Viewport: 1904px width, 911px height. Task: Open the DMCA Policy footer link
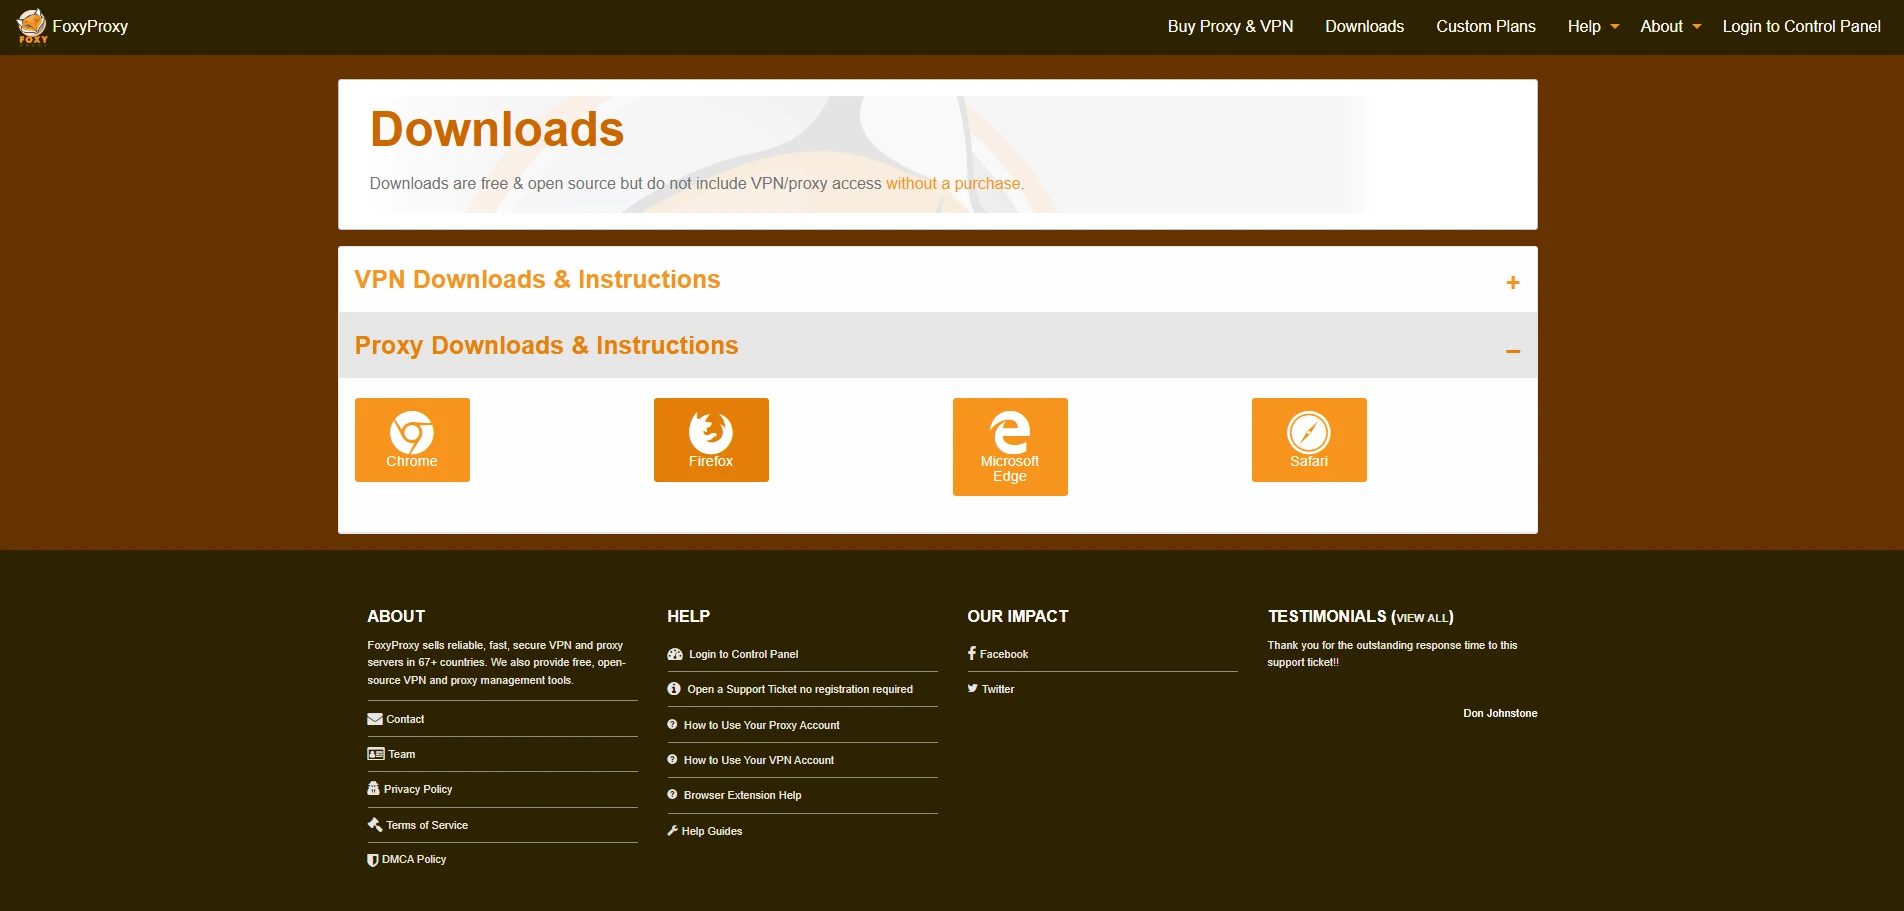click(x=414, y=859)
